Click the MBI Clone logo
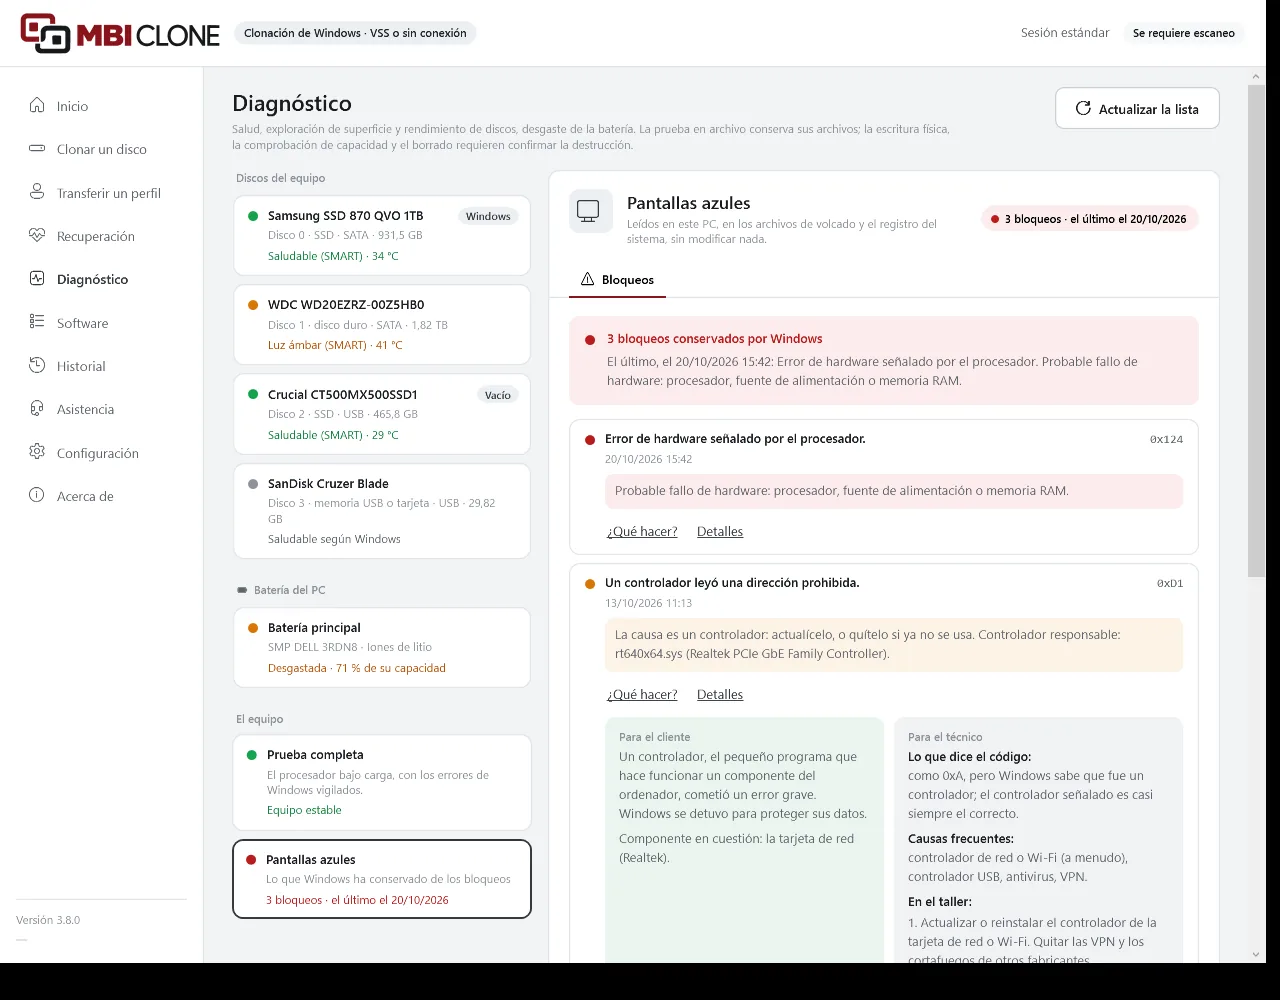Image resolution: width=1280 pixels, height=1000 pixels. pos(120,33)
